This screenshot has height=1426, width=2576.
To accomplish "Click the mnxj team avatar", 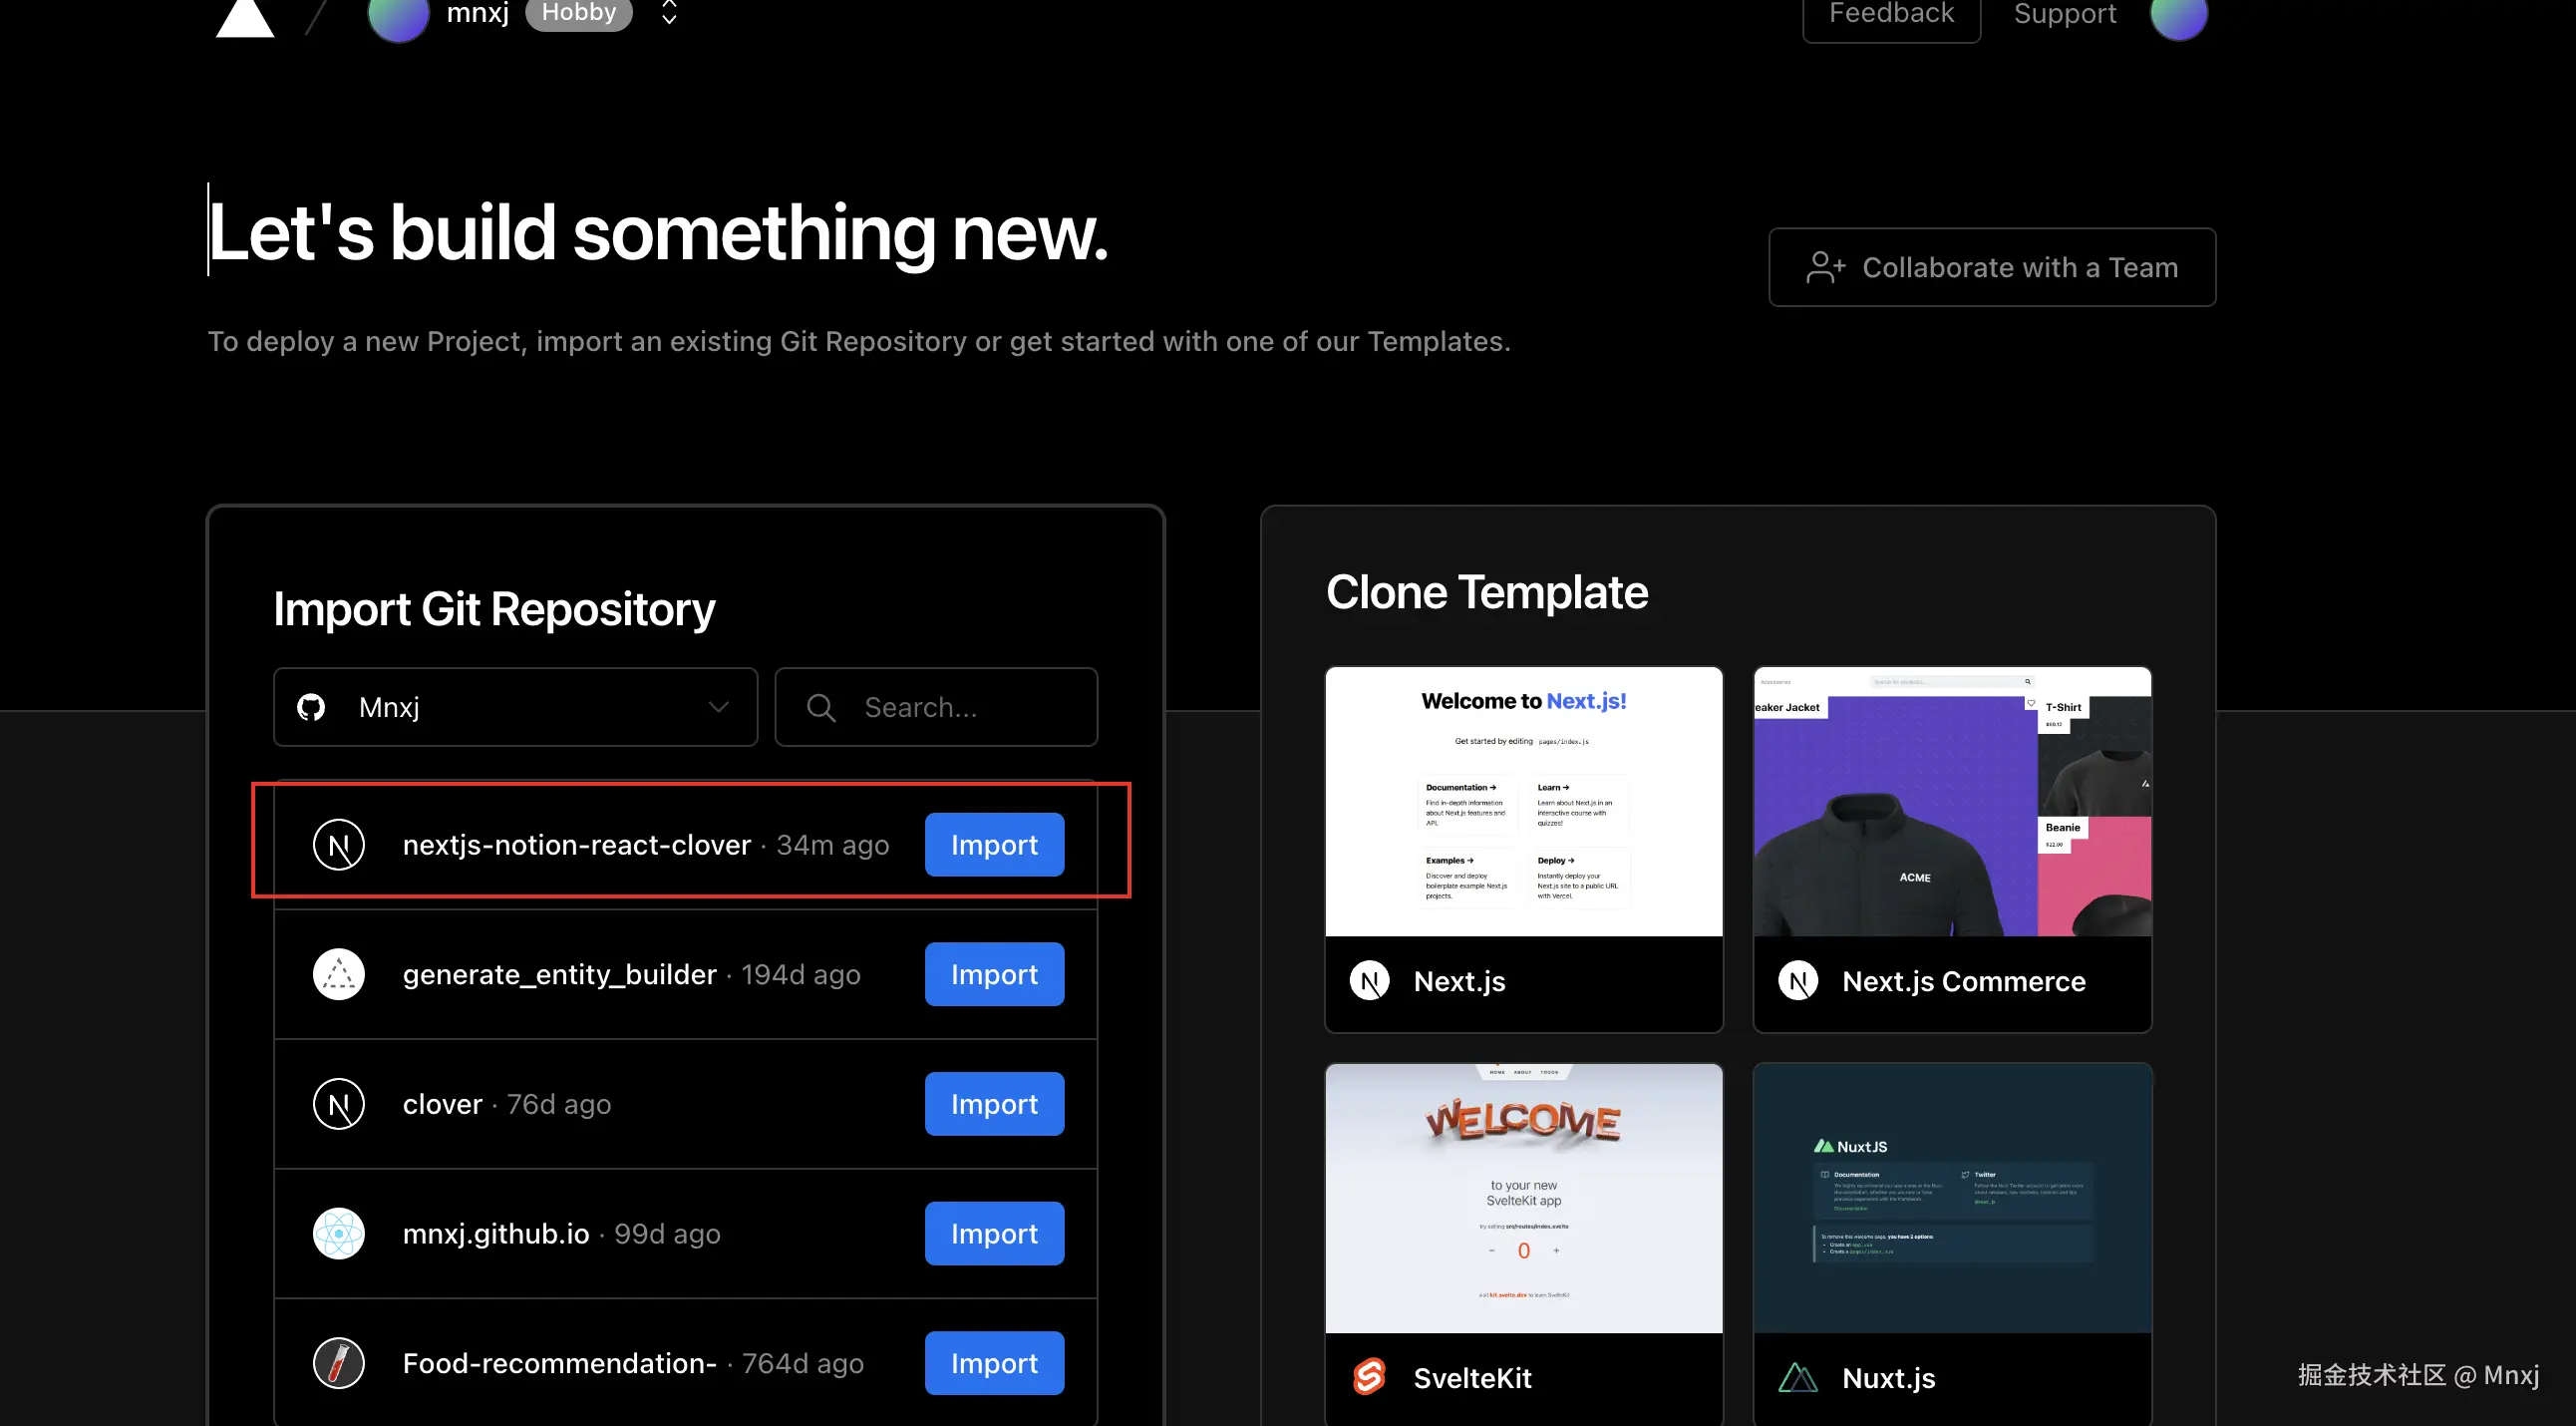I will pos(398,17).
